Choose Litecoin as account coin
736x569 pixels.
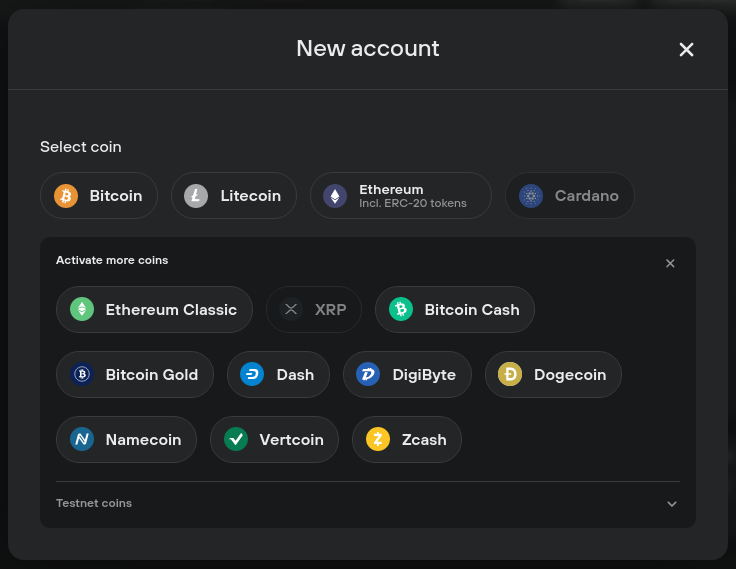(x=234, y=196)
